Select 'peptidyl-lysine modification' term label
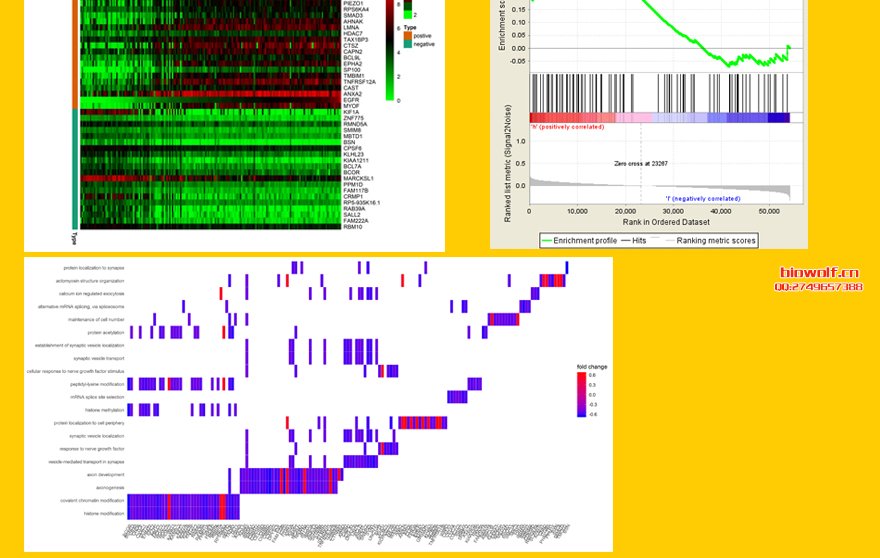 (97, 385)
